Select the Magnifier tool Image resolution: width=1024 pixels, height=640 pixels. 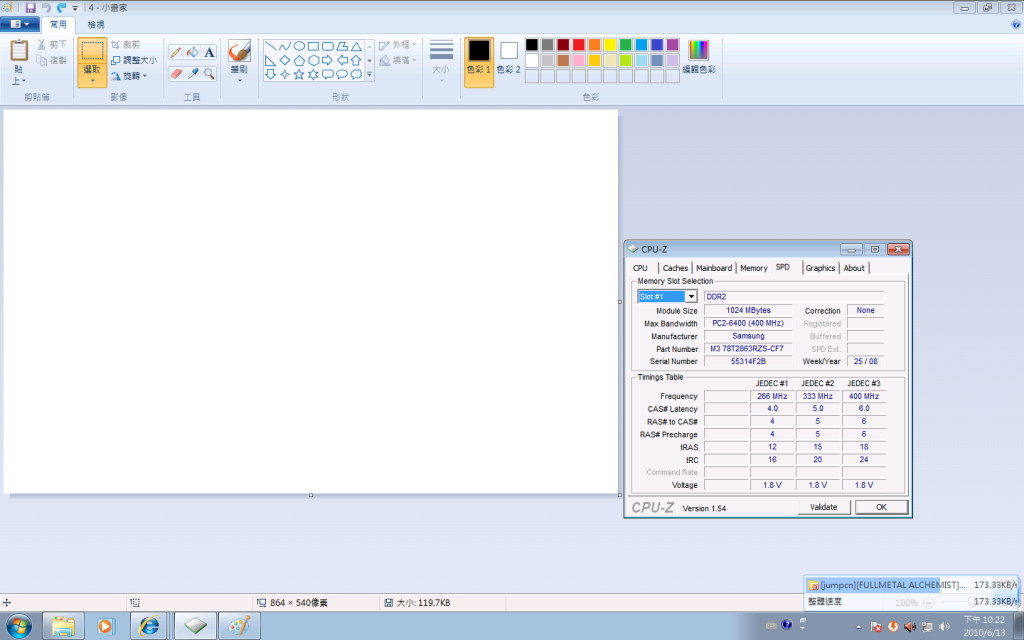(x=210, y=73)
